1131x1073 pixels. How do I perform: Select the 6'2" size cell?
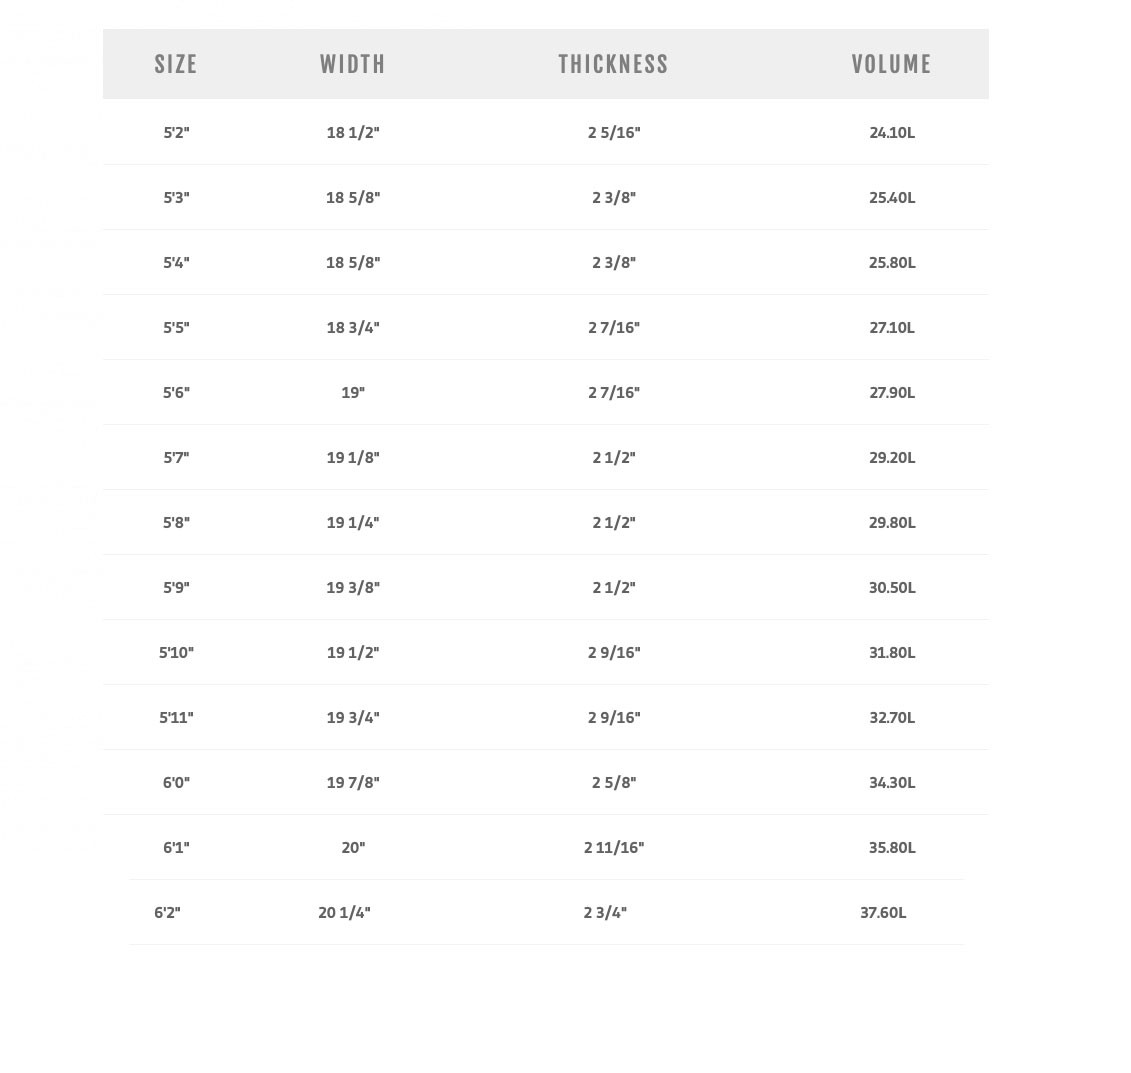tap(167, 912)
